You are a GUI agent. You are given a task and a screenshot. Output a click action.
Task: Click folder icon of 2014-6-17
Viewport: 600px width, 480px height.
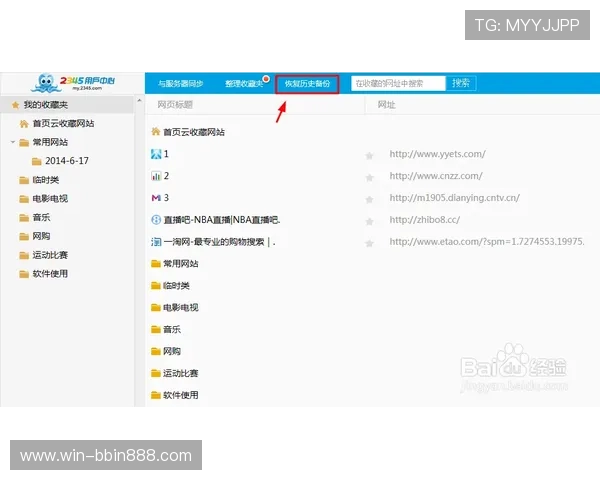point(37,161)
